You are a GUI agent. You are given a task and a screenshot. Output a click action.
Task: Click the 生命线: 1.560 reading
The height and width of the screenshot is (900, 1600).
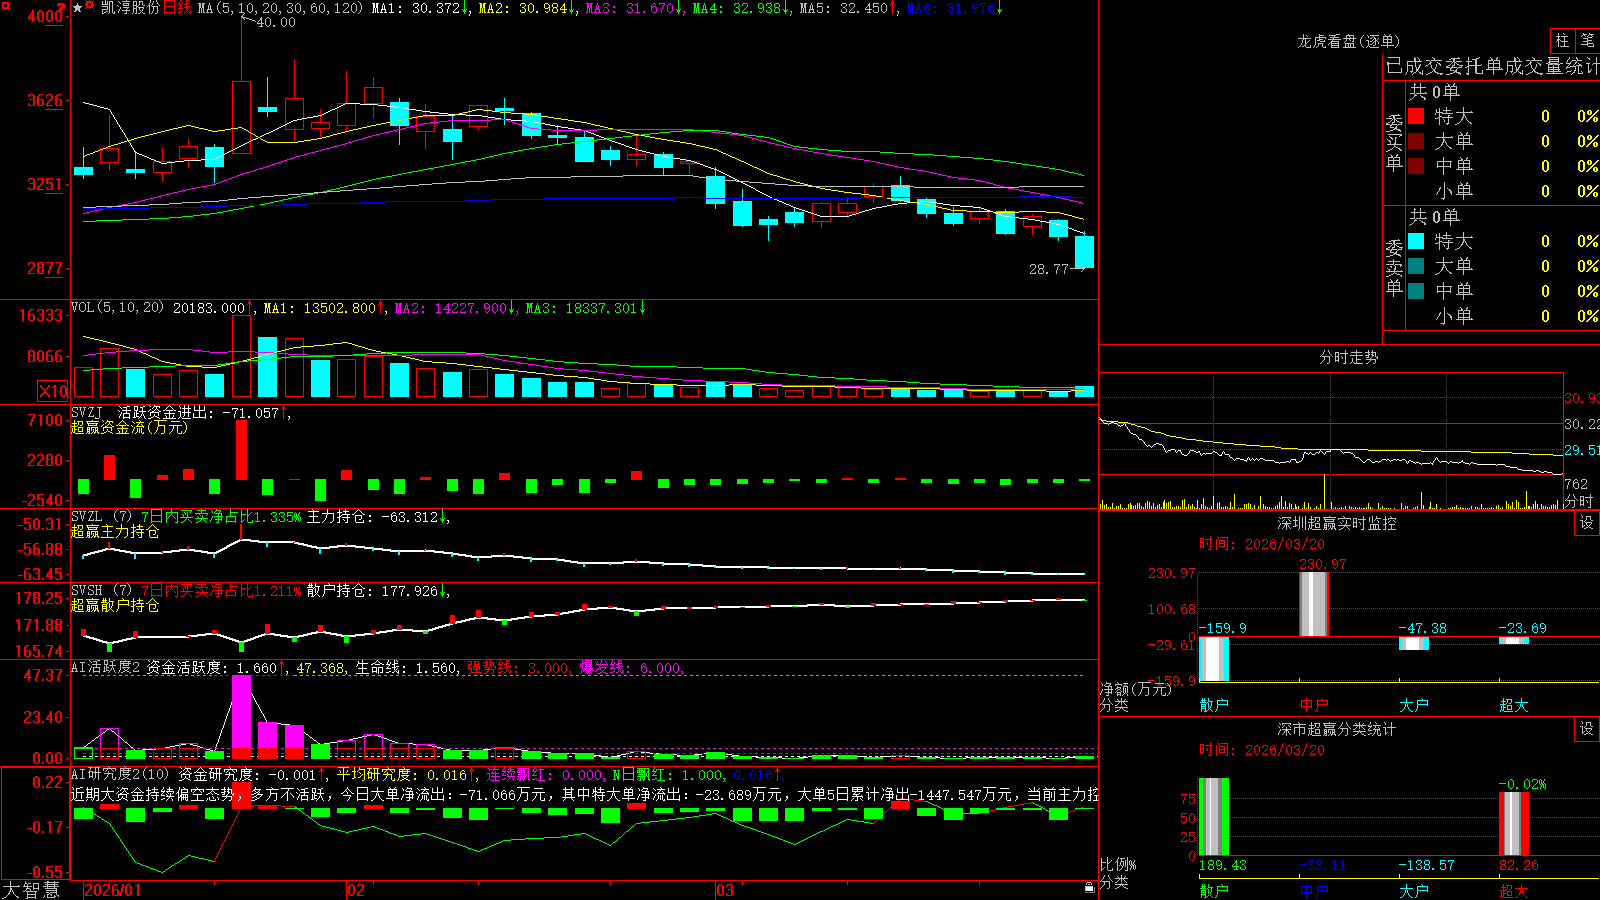click(407, 667)
